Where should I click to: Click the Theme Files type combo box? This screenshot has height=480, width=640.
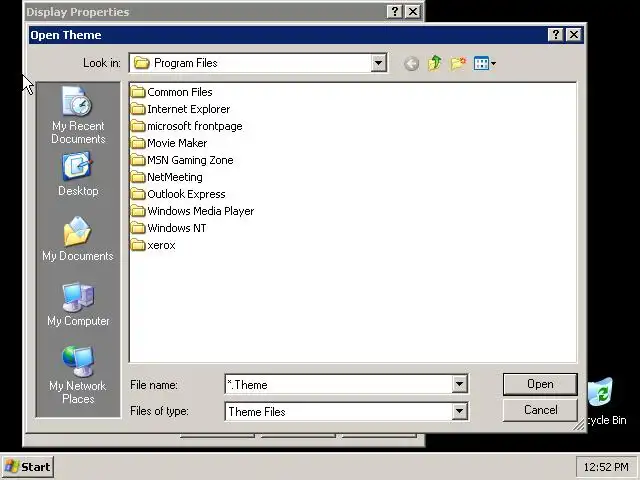(347, 411)
